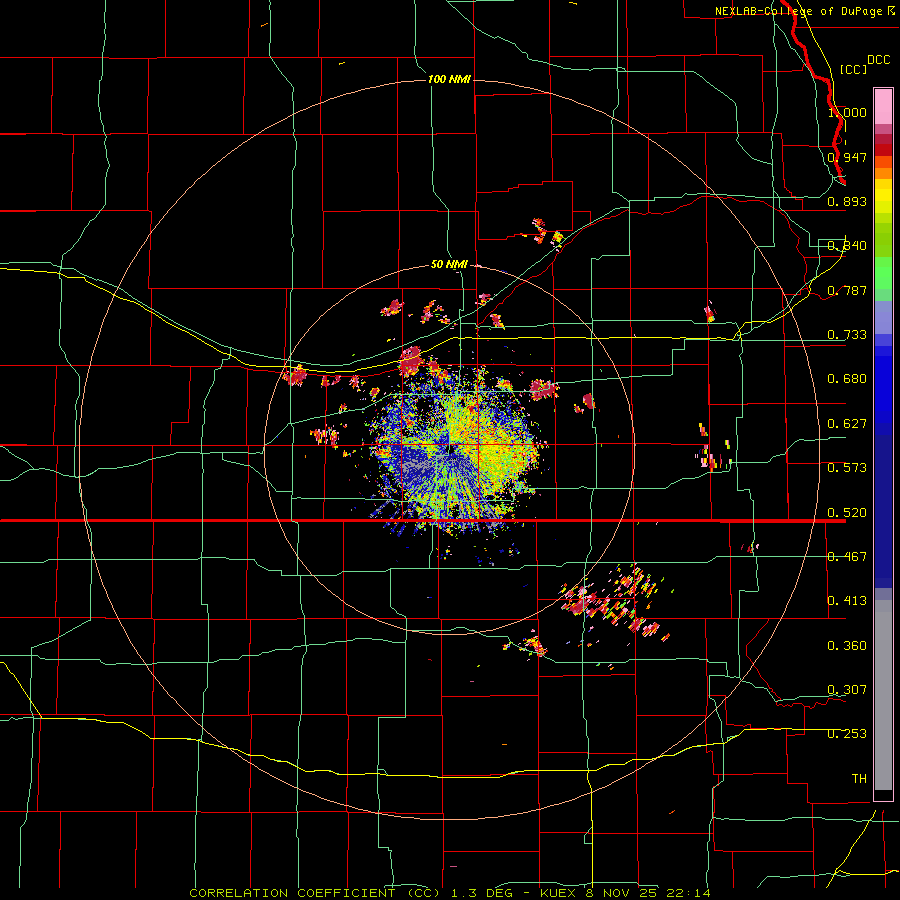The width and height of the screenshot is (900, 900).
Task: Click the CORRELATION COEFFICIENT (CC) caption text
Action: (315, 893)
